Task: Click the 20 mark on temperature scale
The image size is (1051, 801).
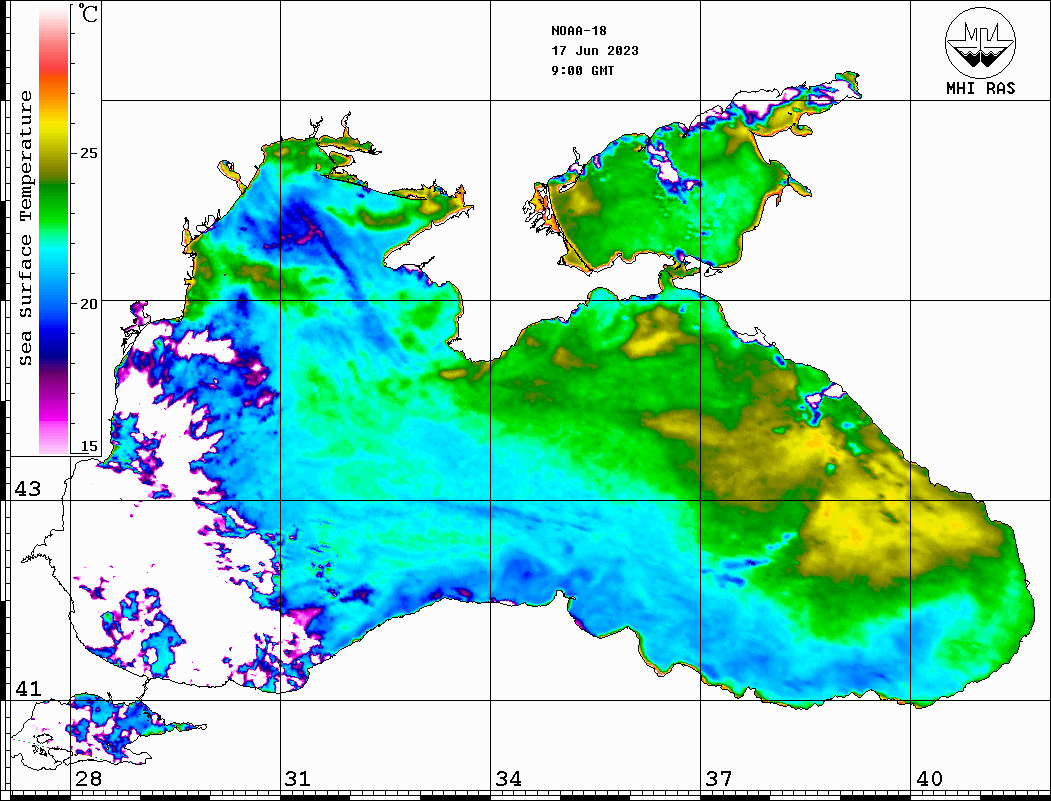Action: tap(89, 302)
